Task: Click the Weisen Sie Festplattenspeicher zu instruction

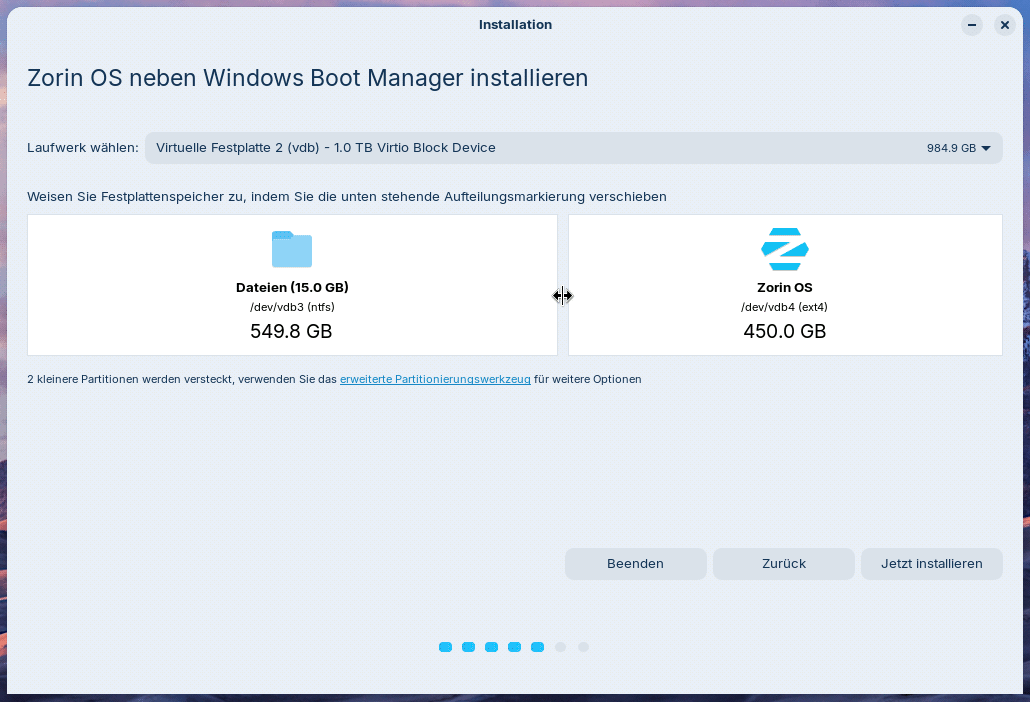Action: coord(347,196)
